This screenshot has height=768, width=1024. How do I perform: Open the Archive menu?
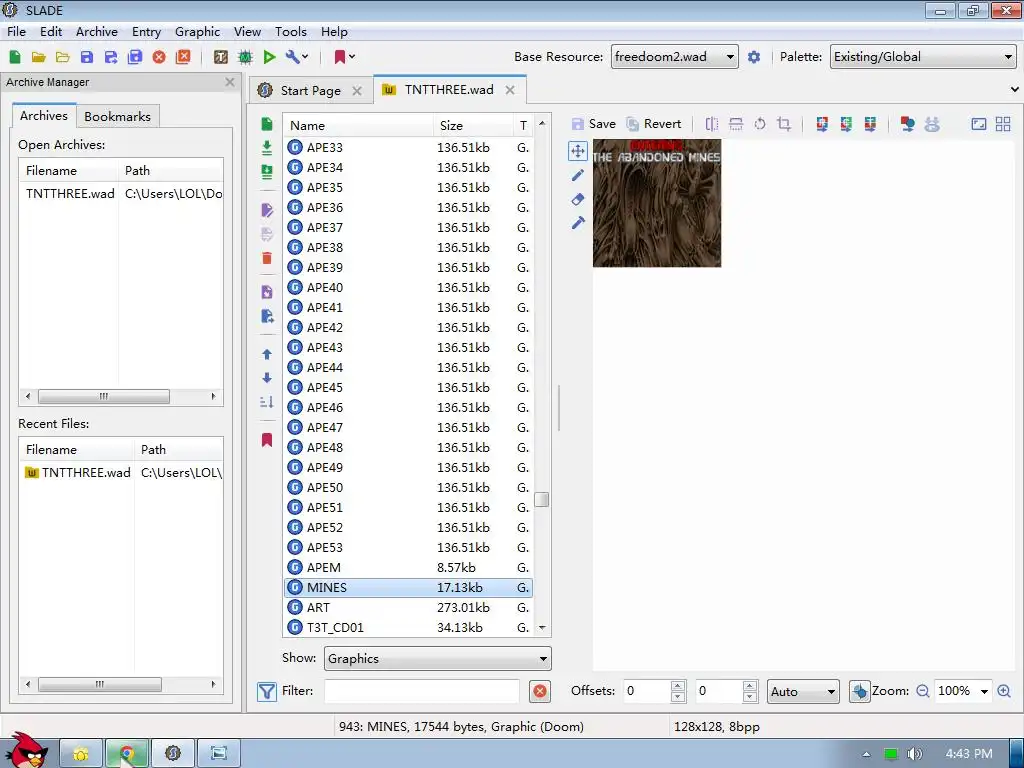(x=97, y=31)
